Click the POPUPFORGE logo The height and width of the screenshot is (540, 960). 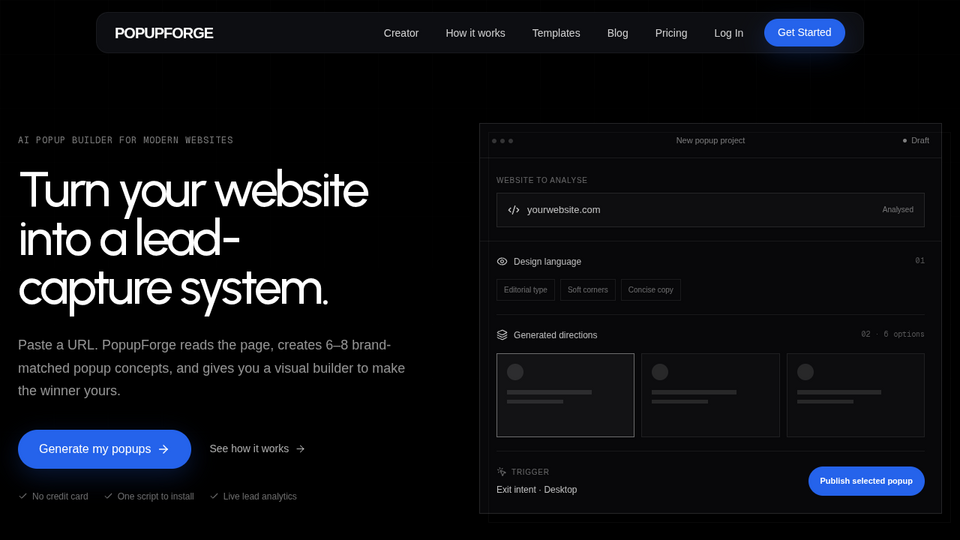click(164, 33)
